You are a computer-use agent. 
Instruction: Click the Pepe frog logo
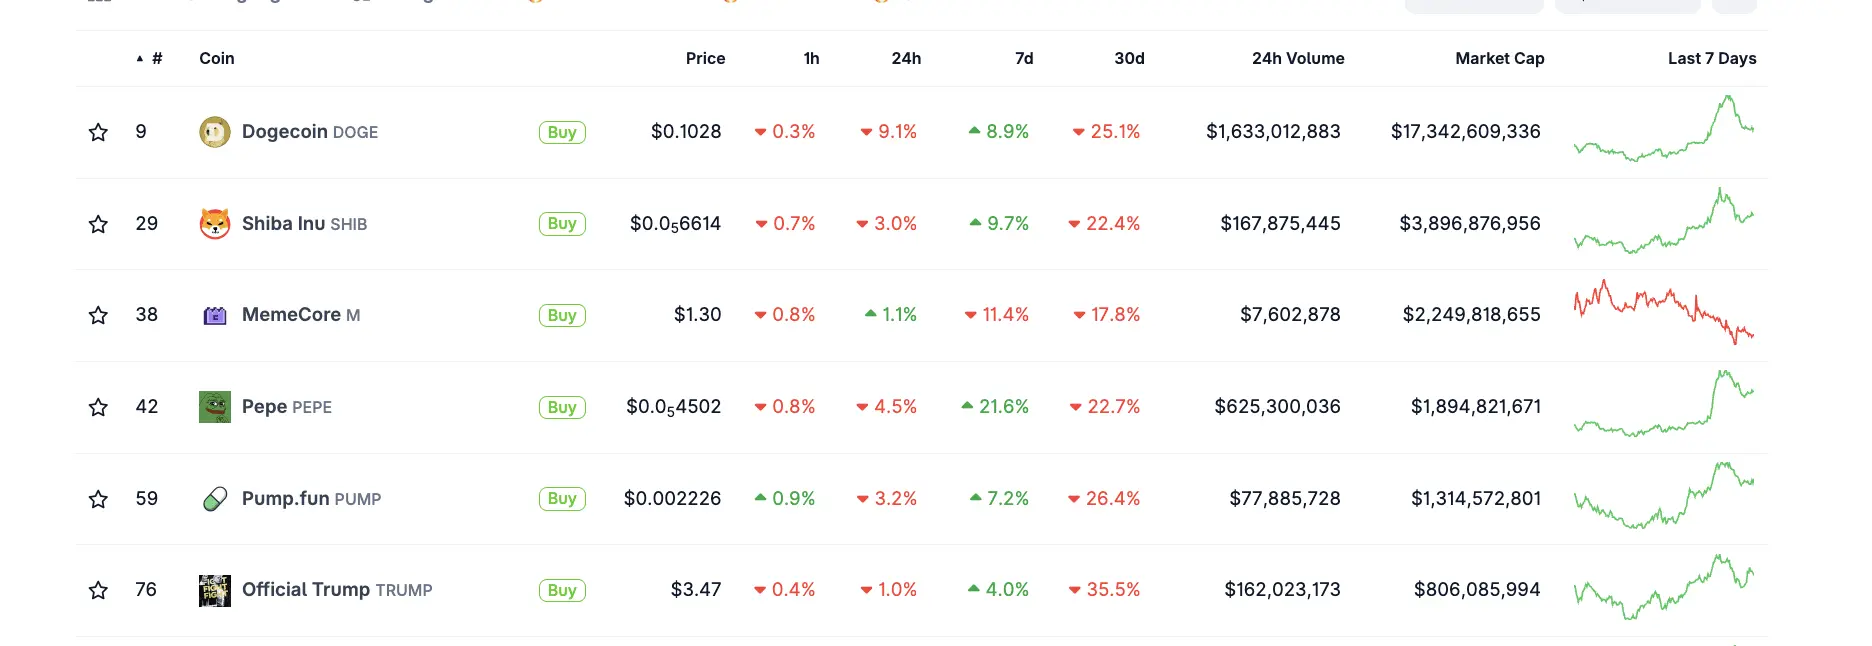point(214,407)
